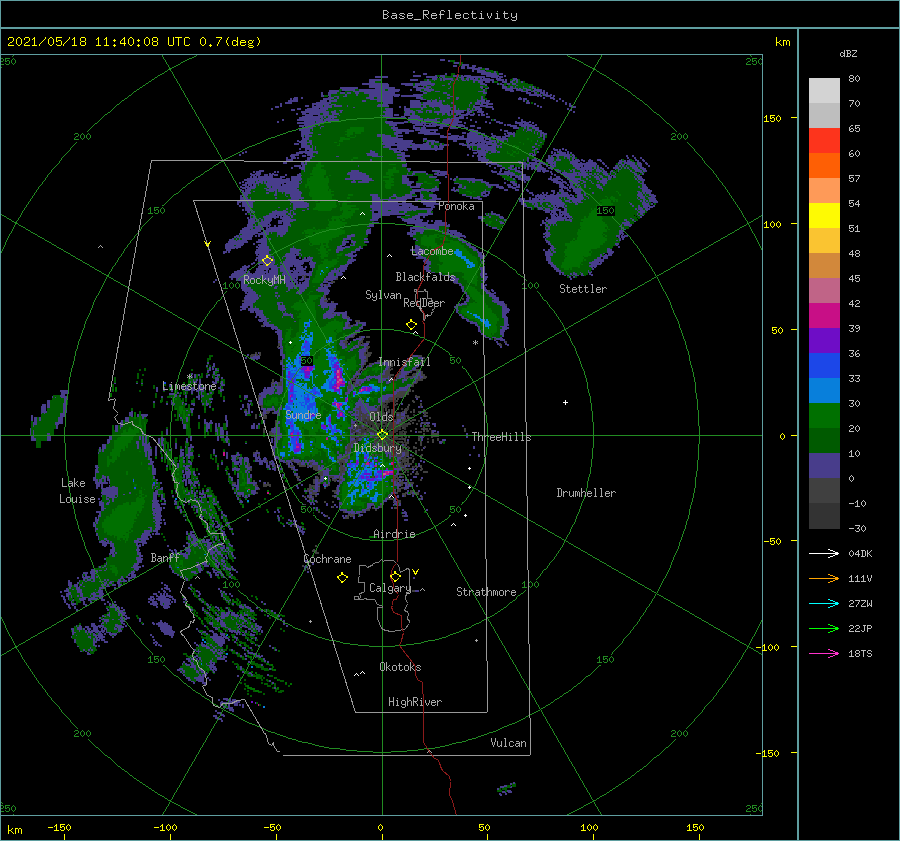Click the Innisfail label
Screen dimensions: 900x841
point(404,362)
